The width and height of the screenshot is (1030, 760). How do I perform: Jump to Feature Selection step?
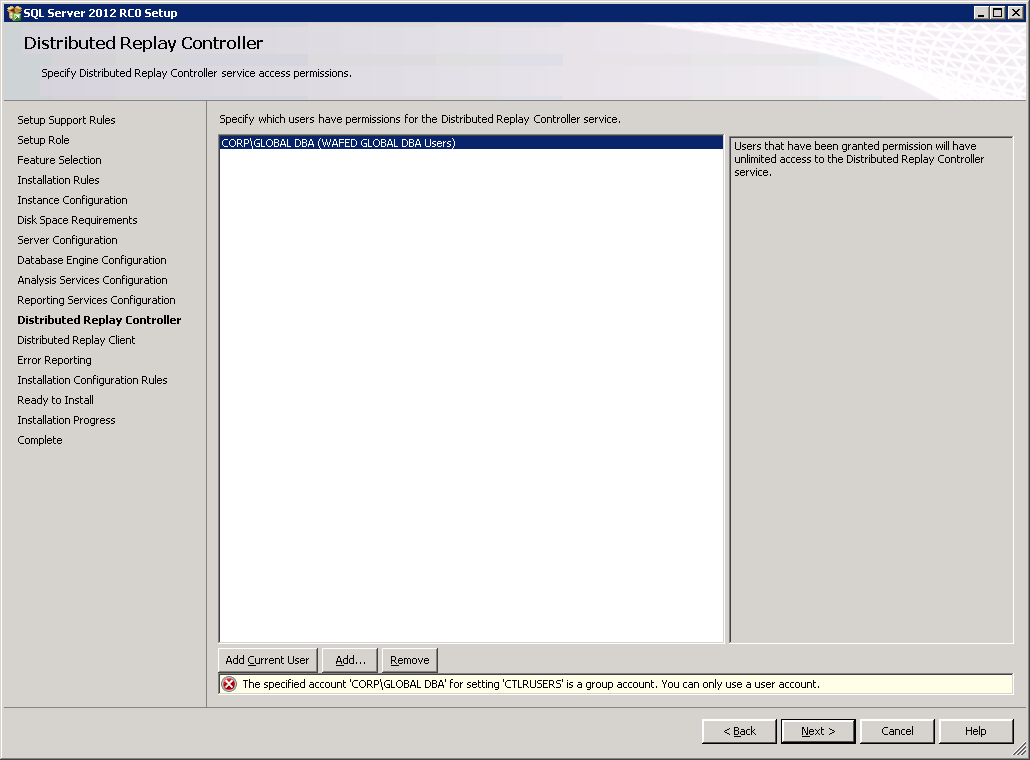(59, 160)
